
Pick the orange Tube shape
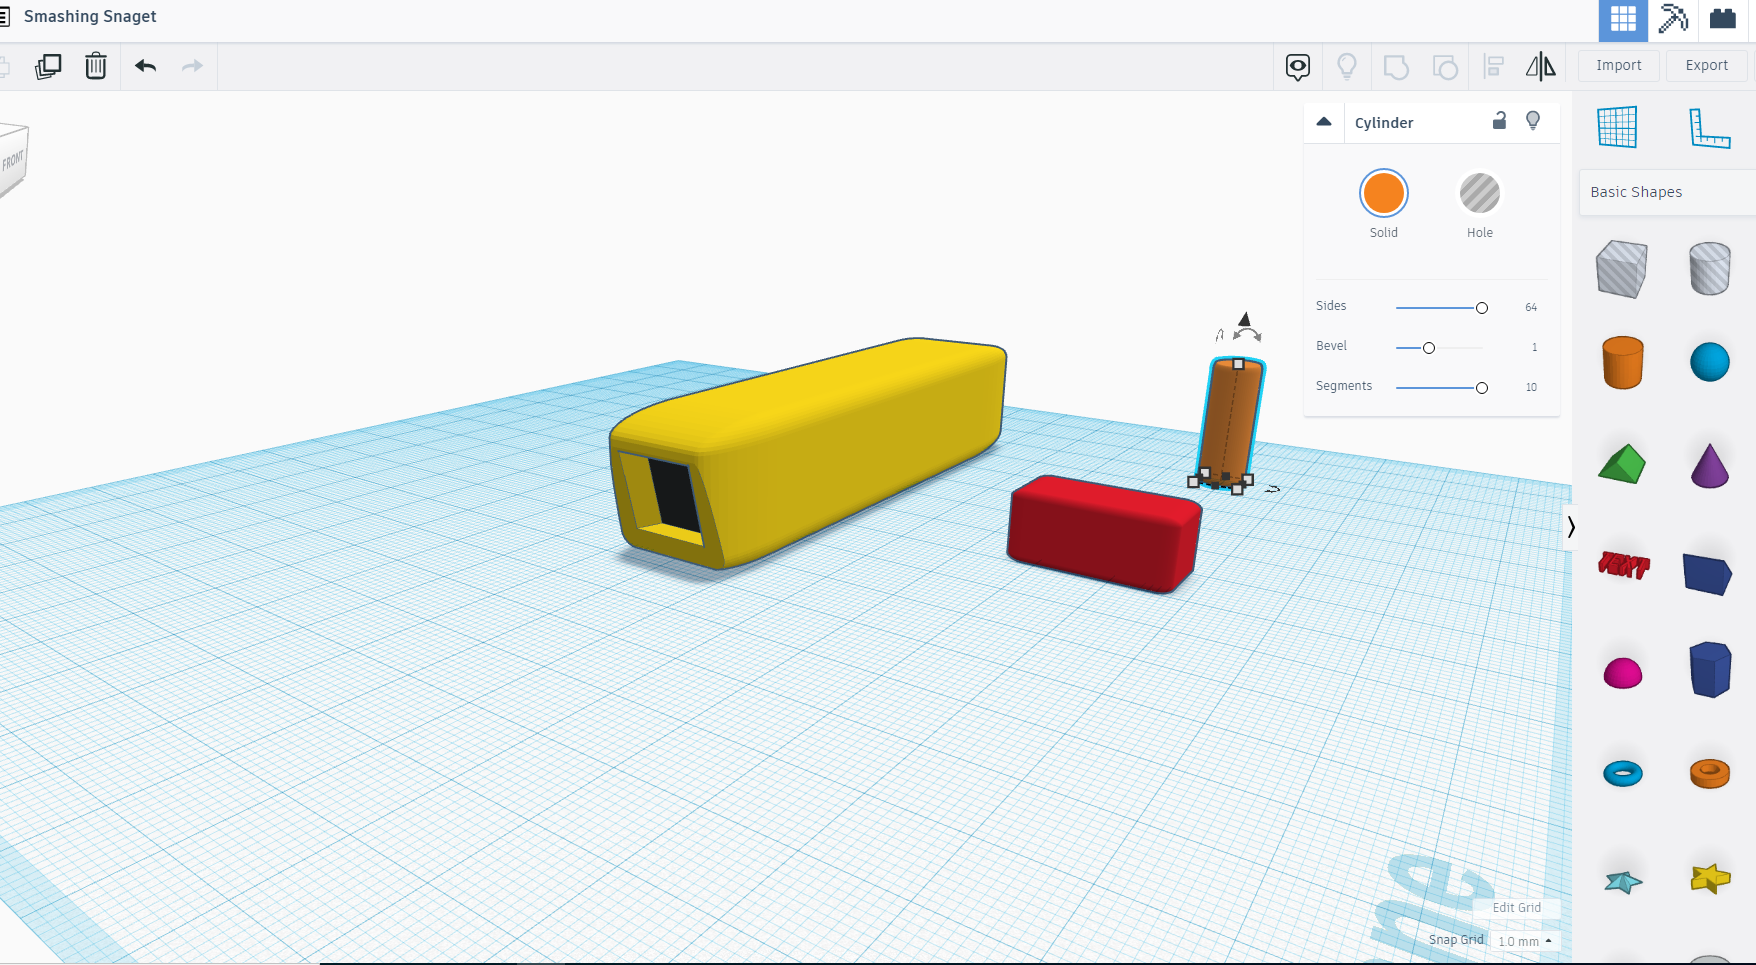(1710, 773)
